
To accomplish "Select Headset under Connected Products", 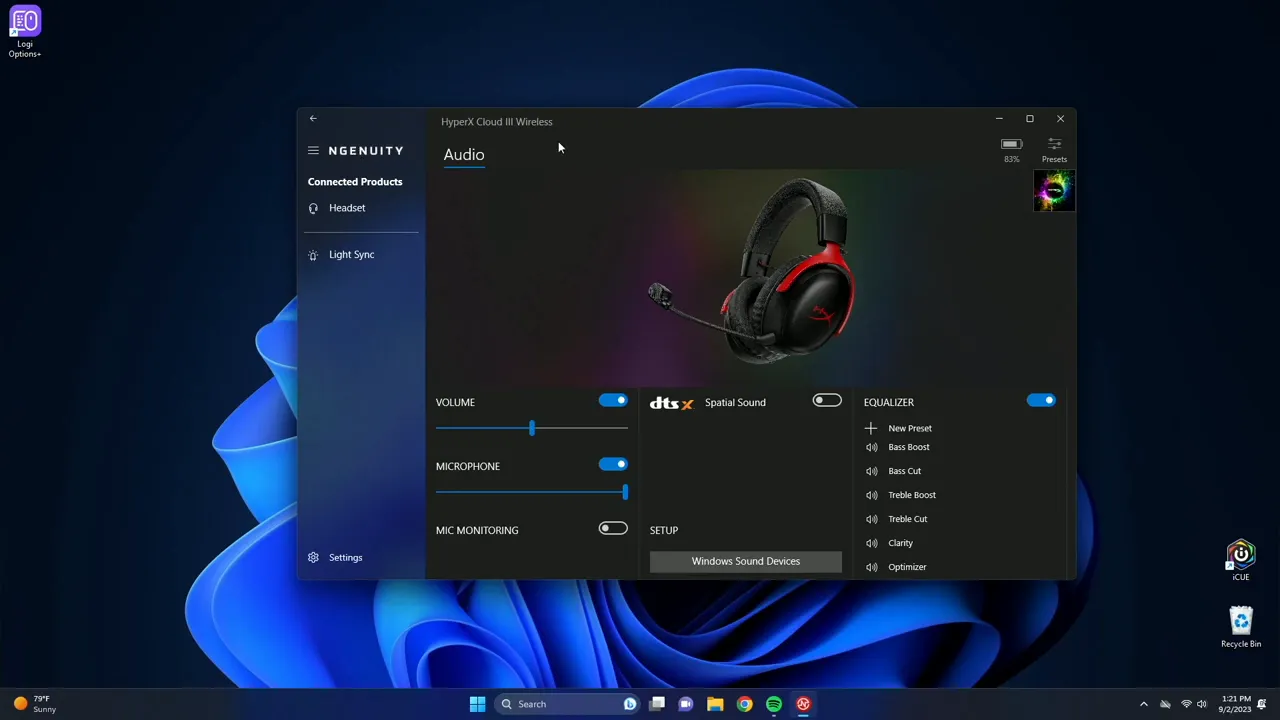I will point(347,207).
